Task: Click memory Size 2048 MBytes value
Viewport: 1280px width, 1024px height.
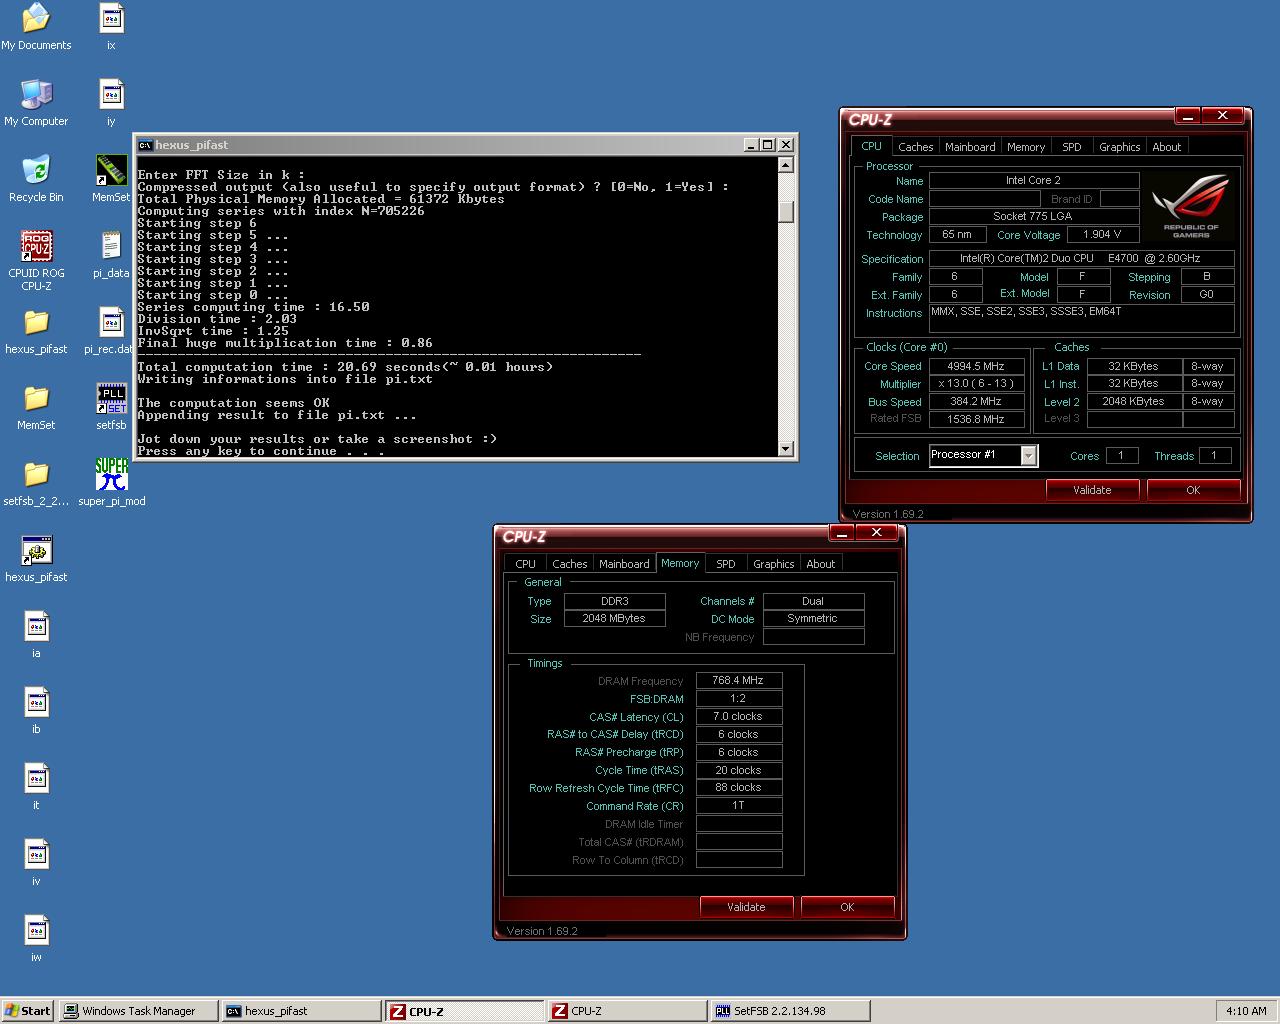Action: [x=614, y=619]
